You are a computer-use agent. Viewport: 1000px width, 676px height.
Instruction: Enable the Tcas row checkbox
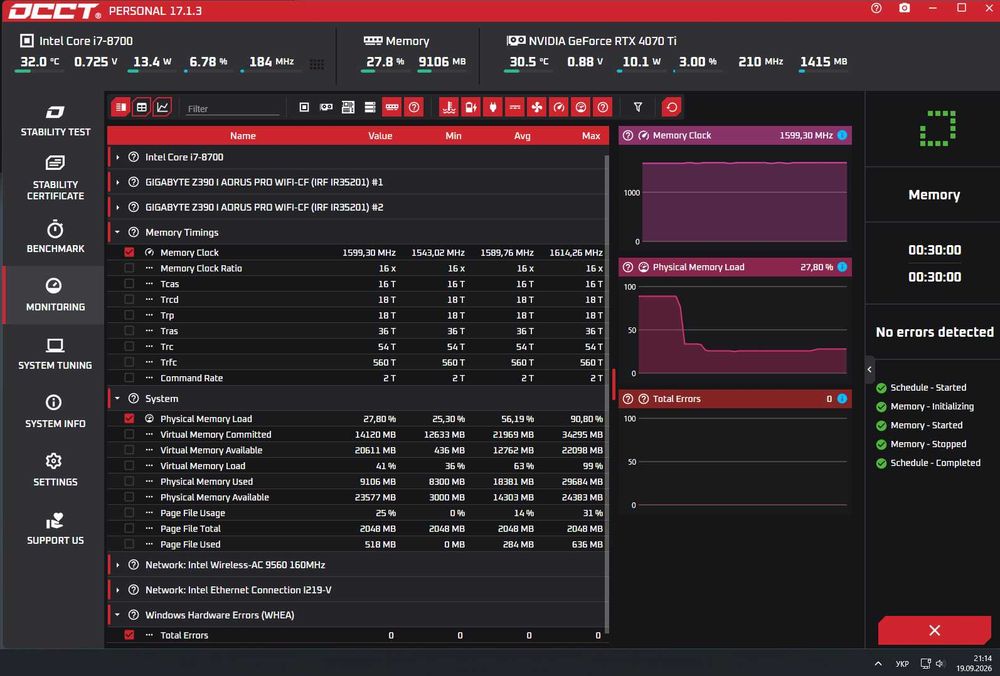pyautogui.click(x=129, y=284)
